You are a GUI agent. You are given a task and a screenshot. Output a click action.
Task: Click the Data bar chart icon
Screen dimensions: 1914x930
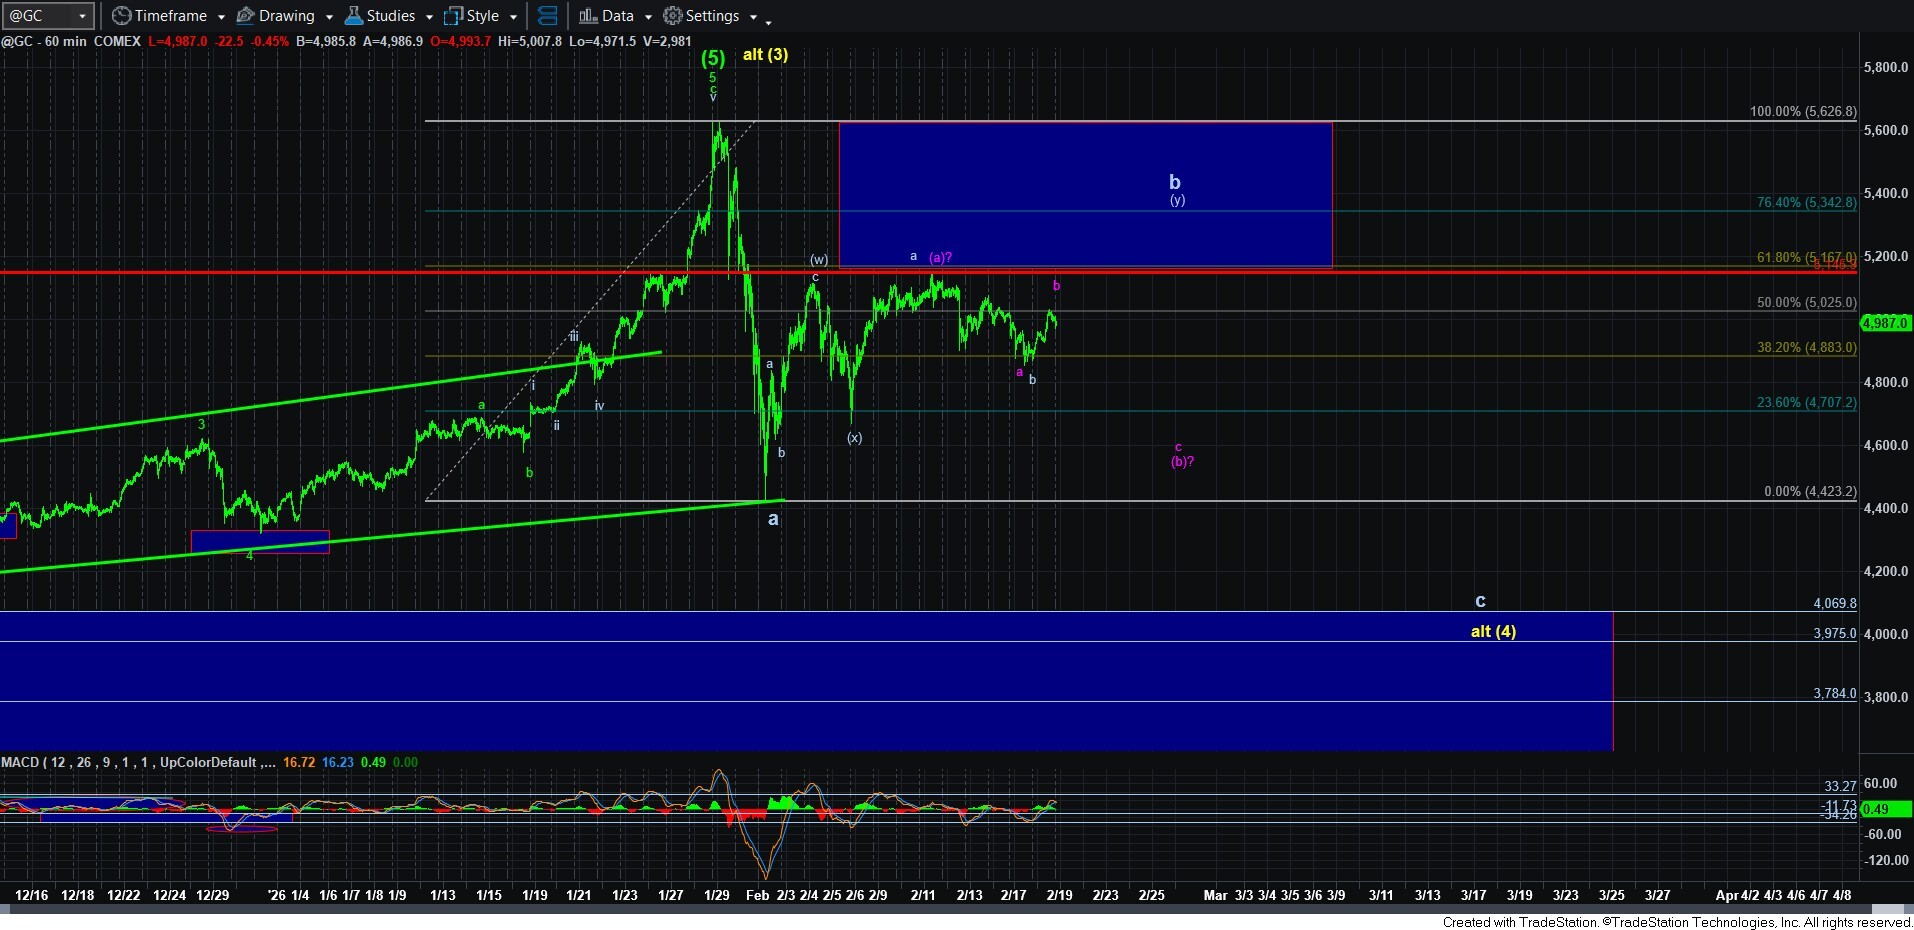[x=588, y=16]
